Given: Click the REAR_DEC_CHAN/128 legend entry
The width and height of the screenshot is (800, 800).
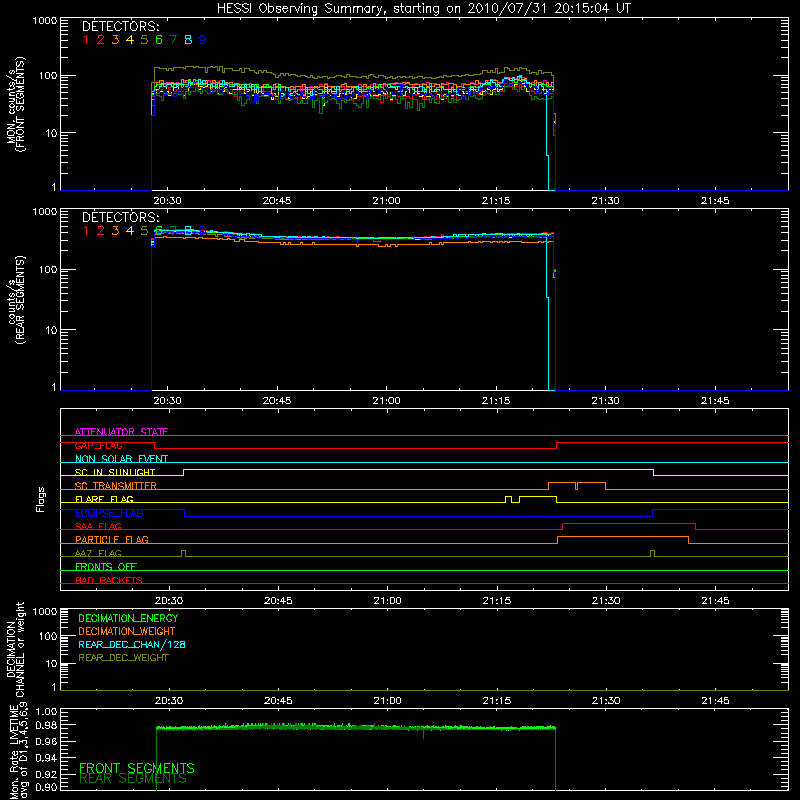Looking at the screenshot, I should click(132, 645).
